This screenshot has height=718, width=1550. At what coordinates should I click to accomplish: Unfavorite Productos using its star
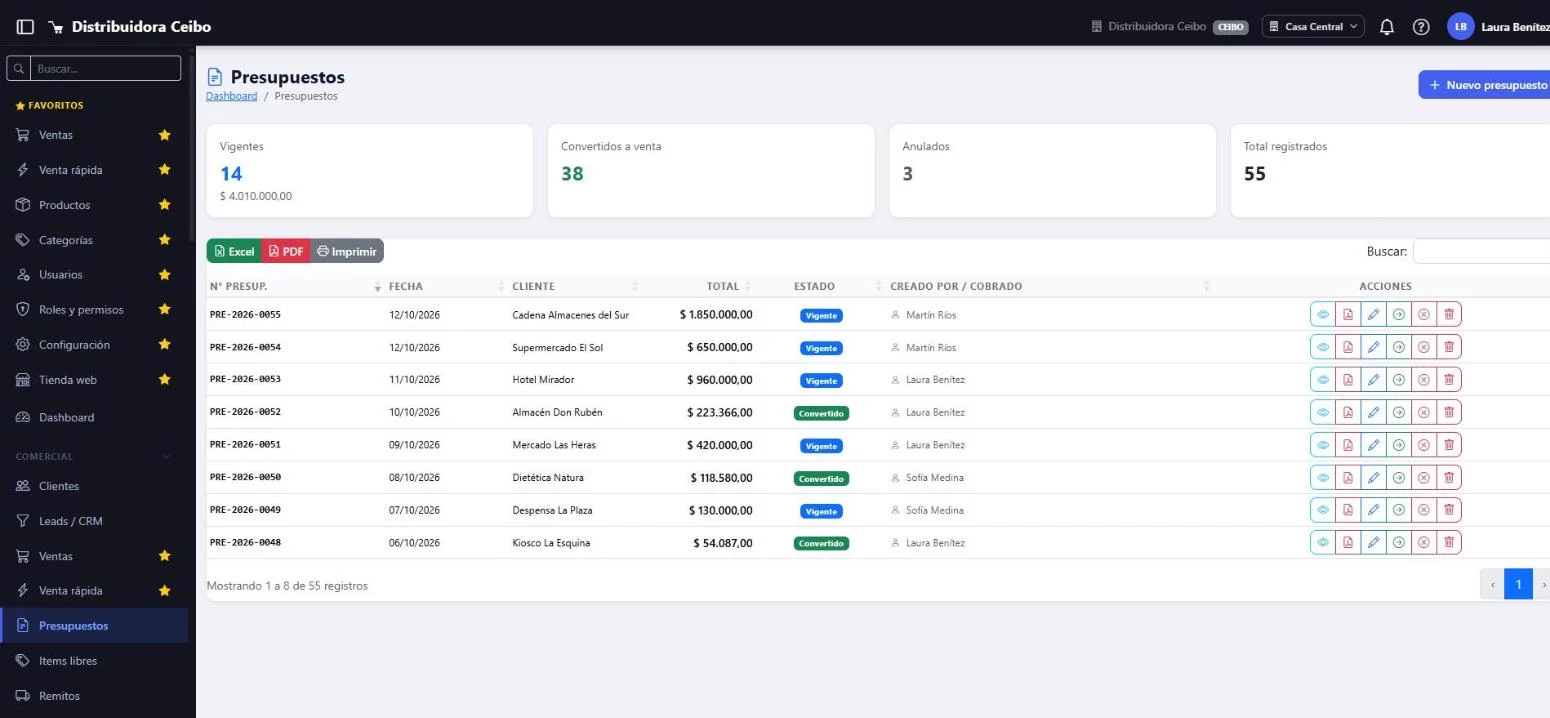pyautogui.click(x=165, y=205)
